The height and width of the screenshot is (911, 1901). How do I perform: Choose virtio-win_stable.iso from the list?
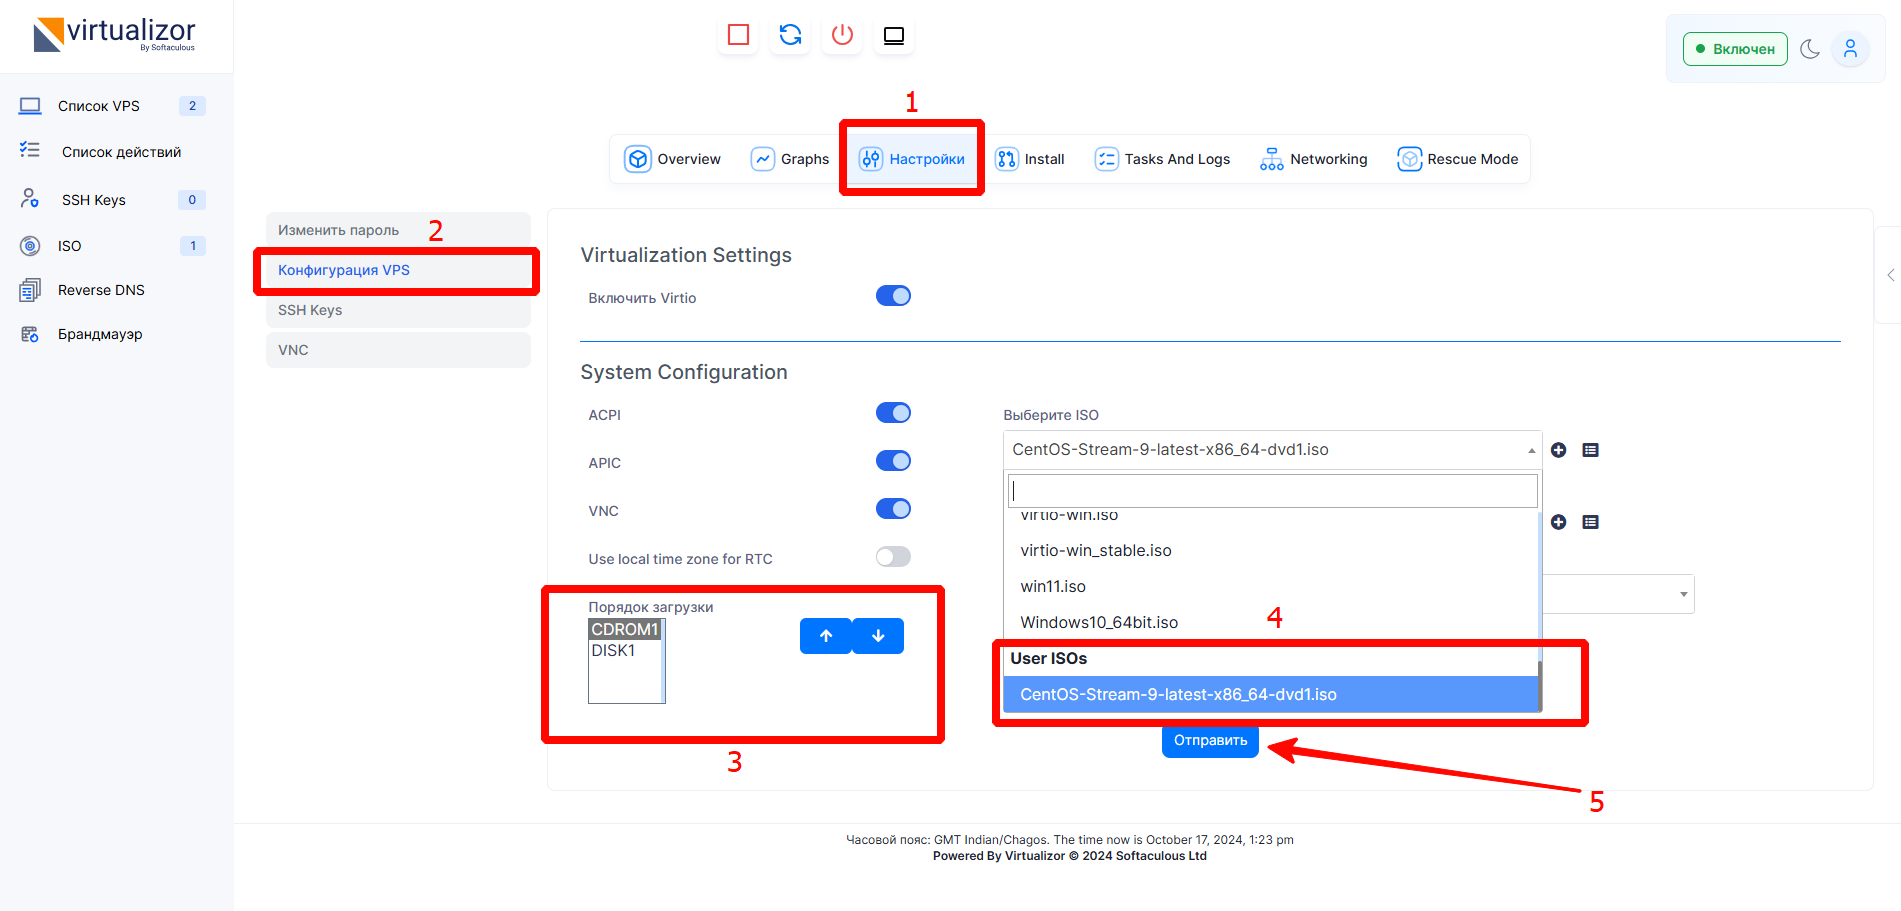click(1270, 550)
